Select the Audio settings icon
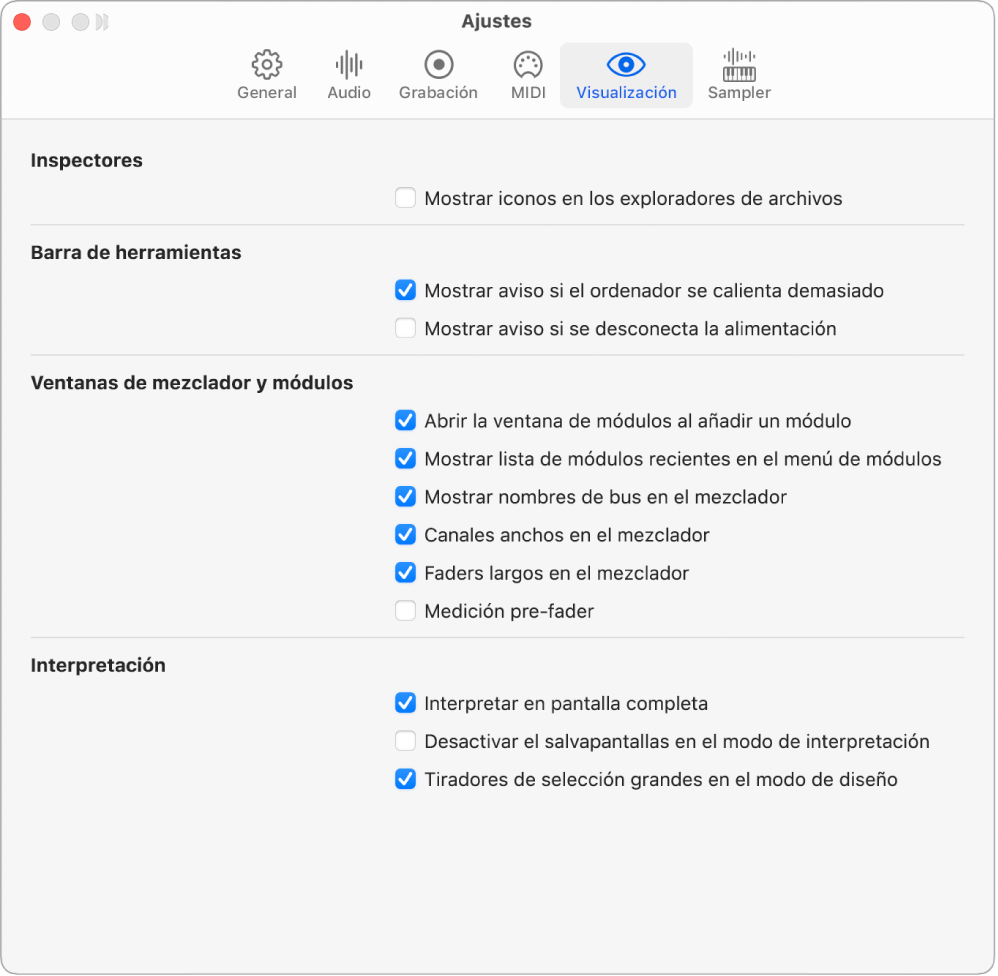The width and height of the screenshot is (998, 976). tap(348, 74)
